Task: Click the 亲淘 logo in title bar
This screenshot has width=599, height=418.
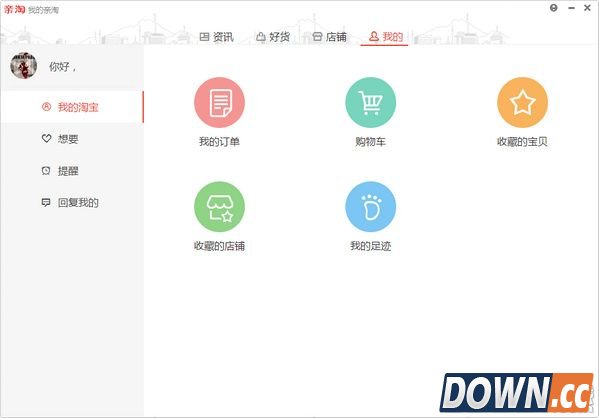Action: click(x=15, y=9)
